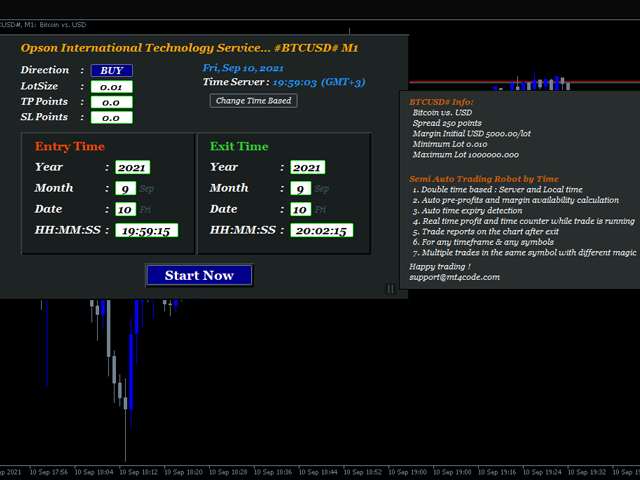Screen dimensions: 640x480
Task: Edit the Entry Time date field
Action: [125, 209]
